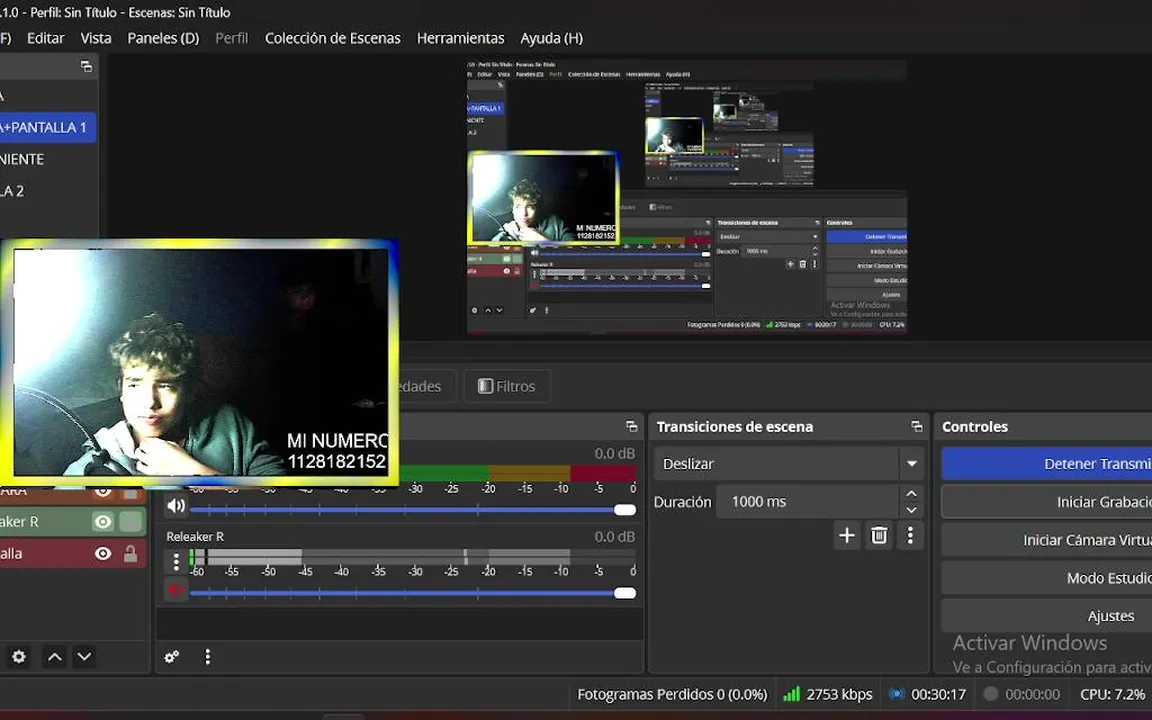Viewport: 1152px width, 720px height.
Task: Open the Deslizar transition dropdown
Action: pos(788,464)
